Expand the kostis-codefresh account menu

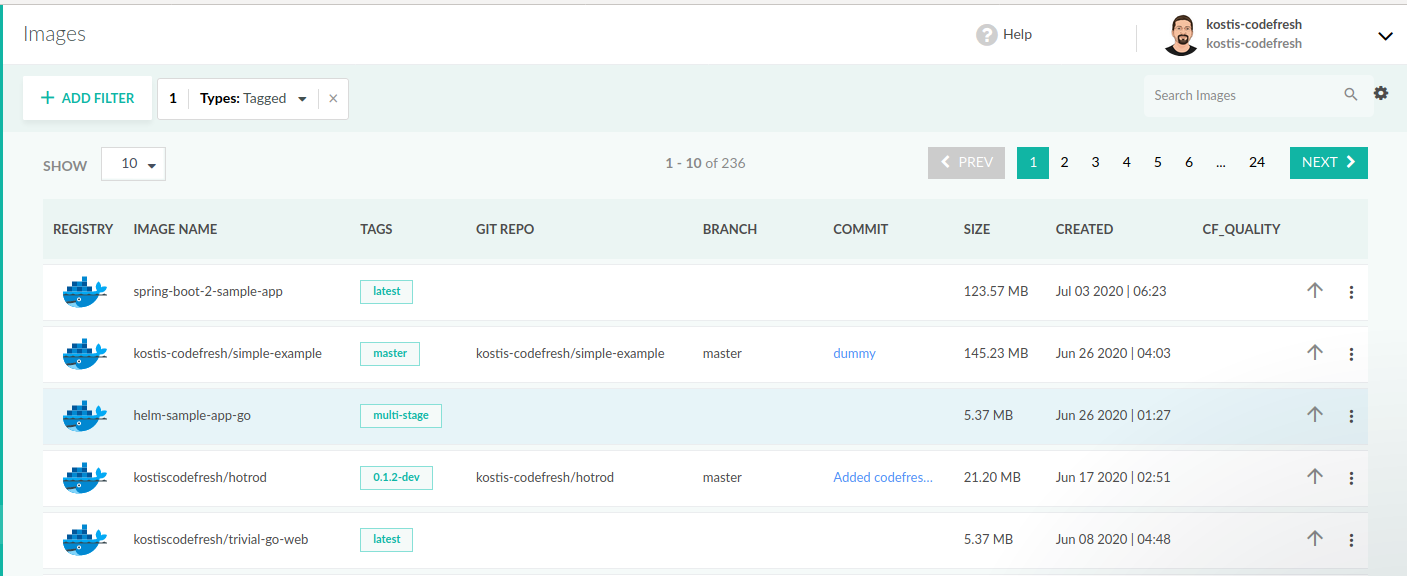pyautogui.click(x=1385, y=36)
